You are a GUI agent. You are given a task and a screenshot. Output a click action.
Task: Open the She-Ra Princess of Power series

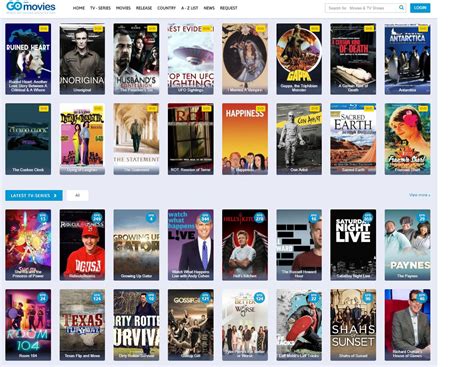point(28,245)
